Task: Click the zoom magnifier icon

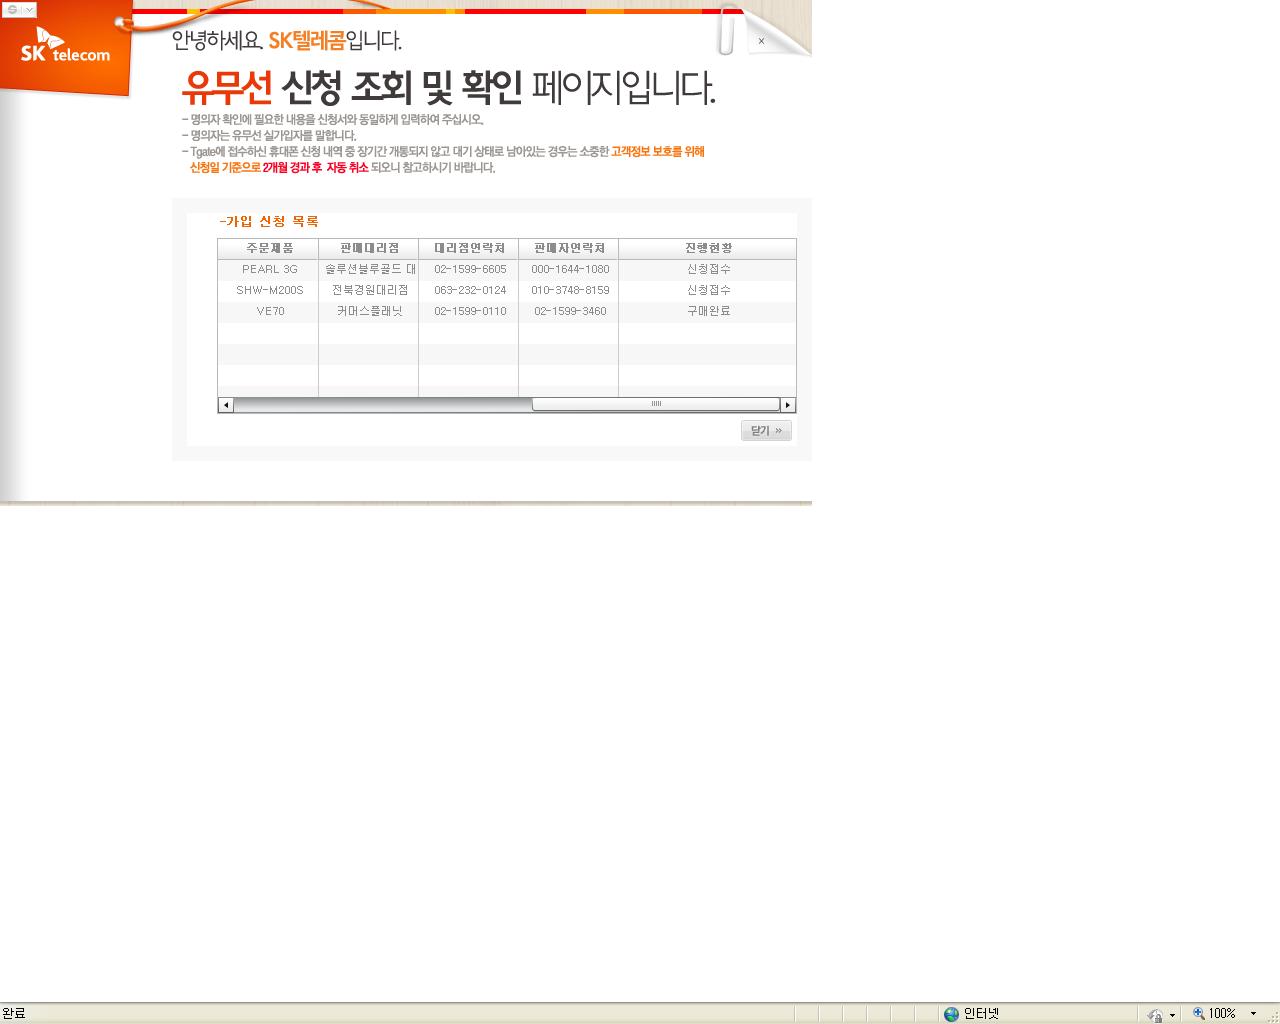Action: click(x=1198, y=1013)
